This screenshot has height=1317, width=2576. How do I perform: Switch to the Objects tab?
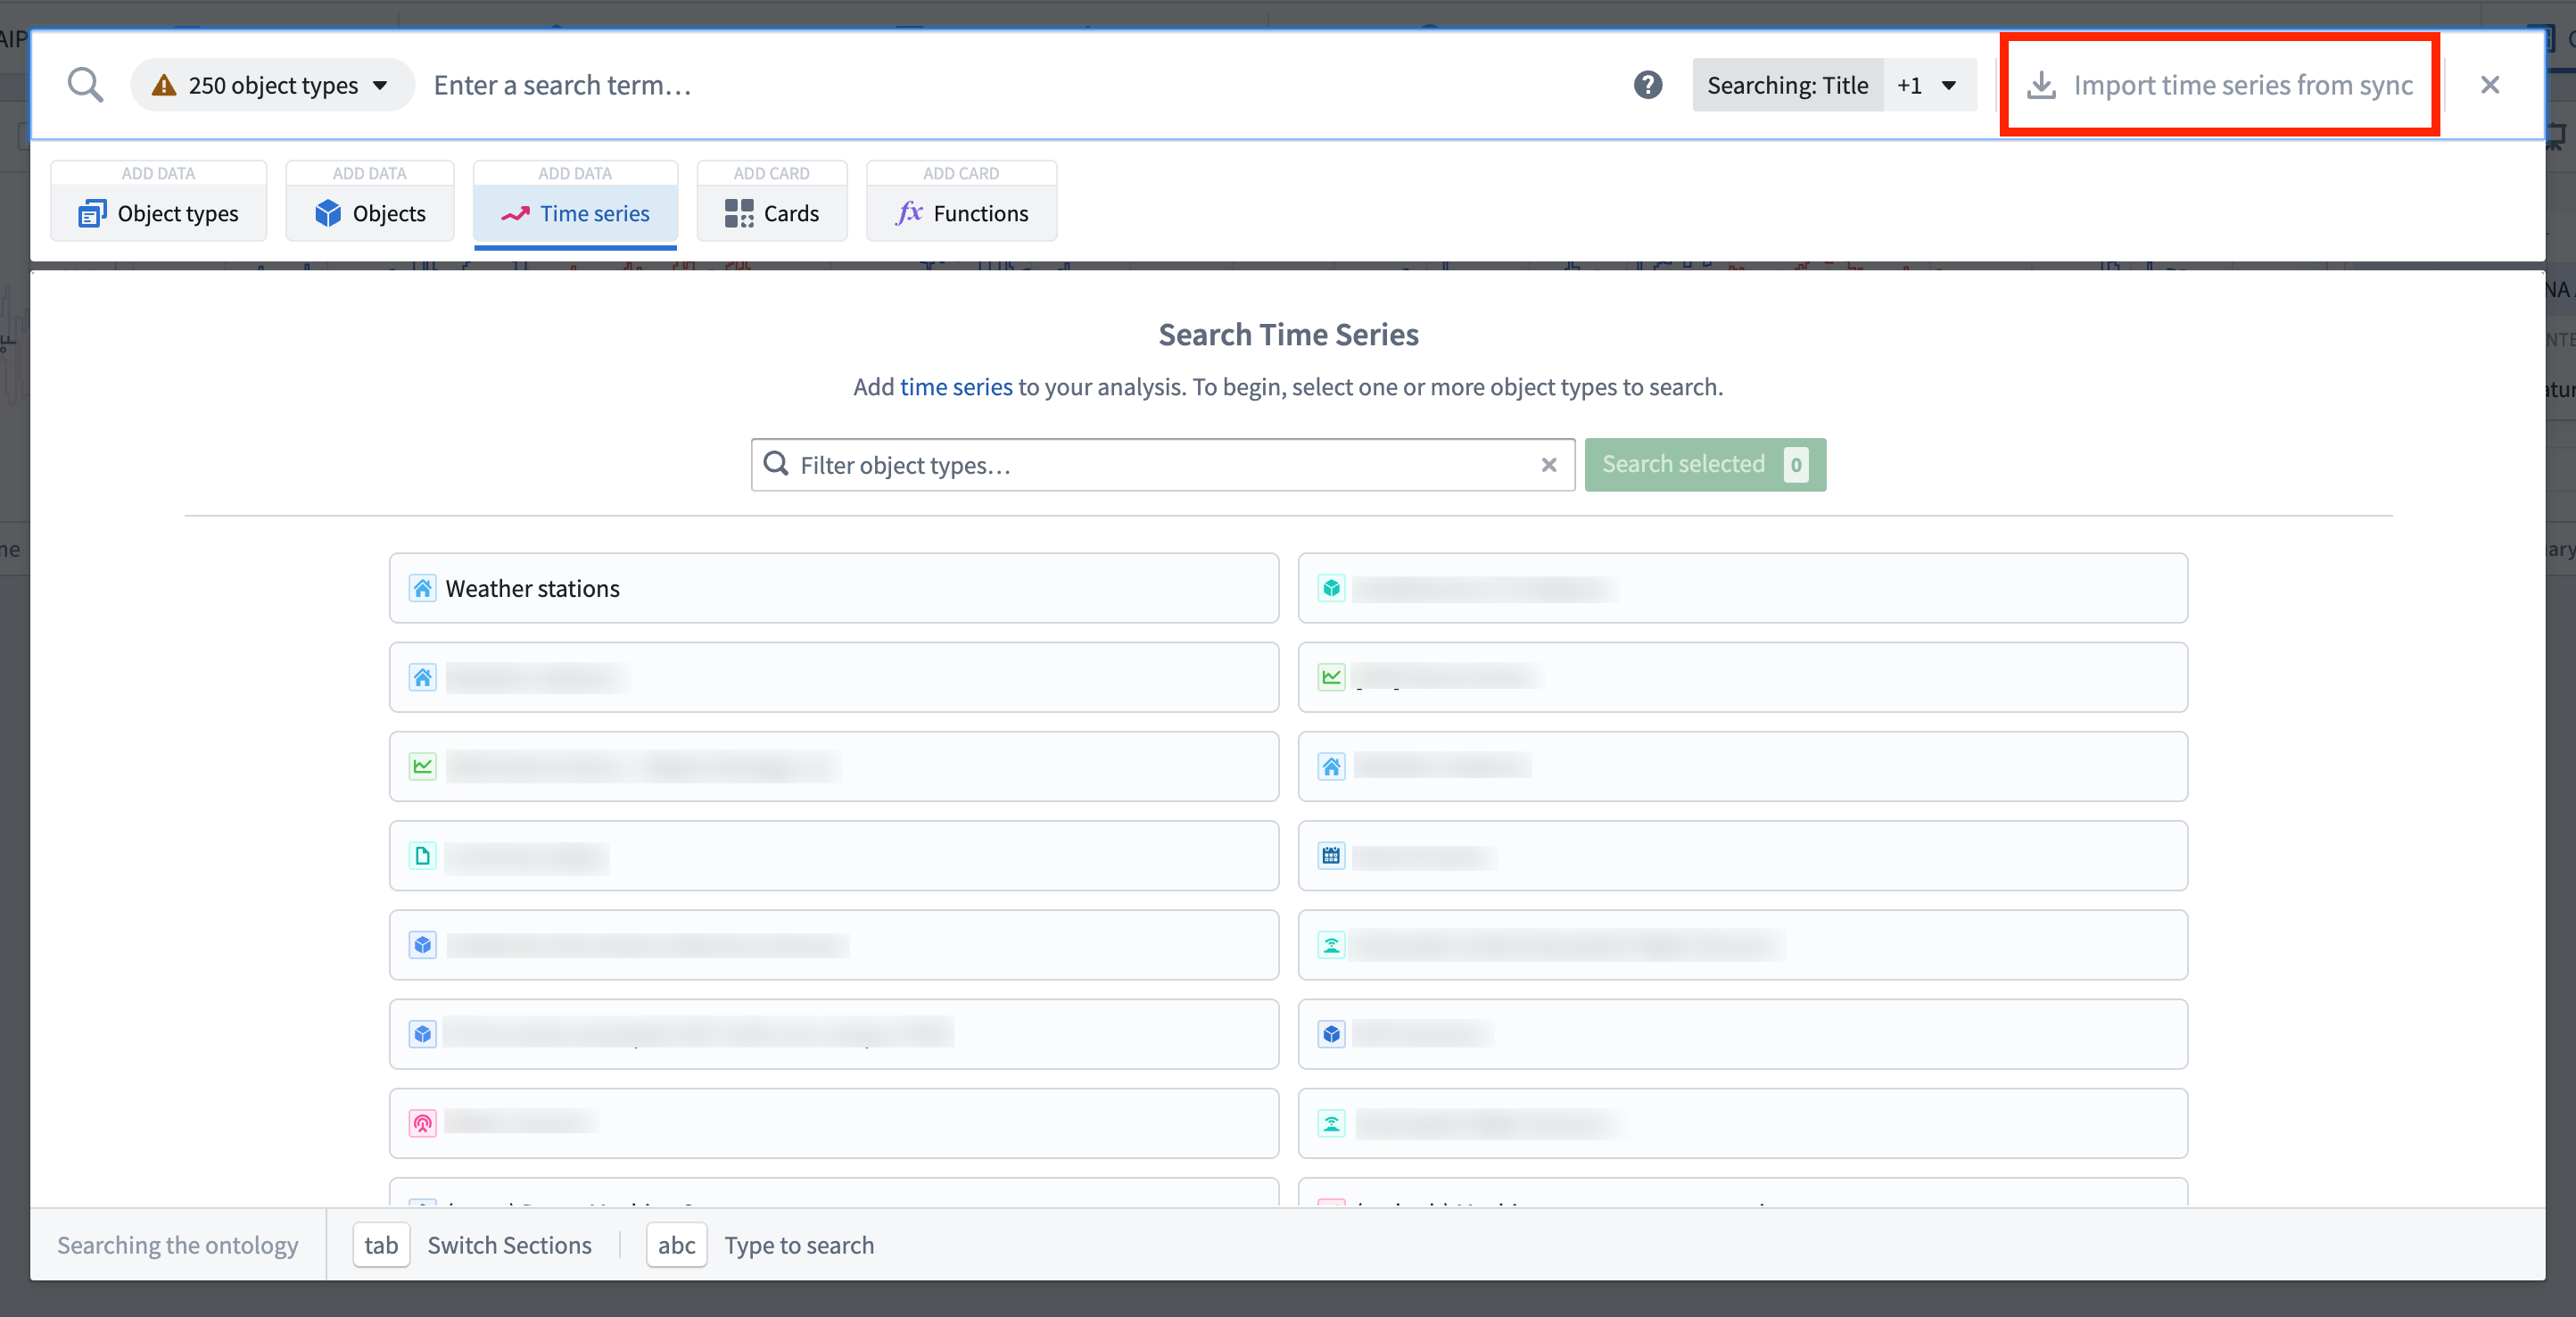click(x=370, y=213)
